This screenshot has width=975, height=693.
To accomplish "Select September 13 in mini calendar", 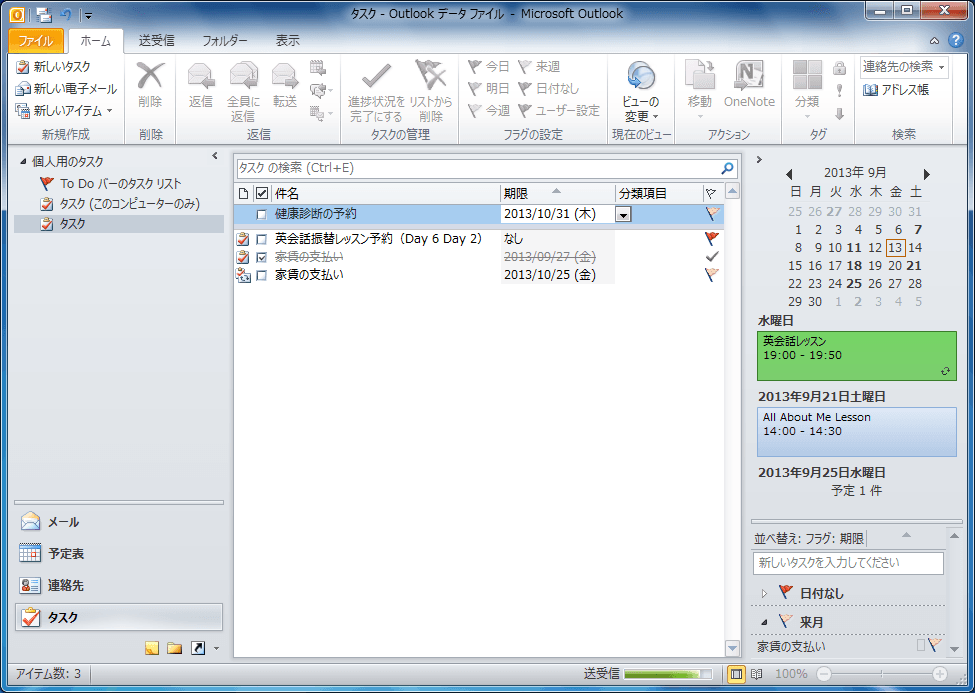I will click(895, 248).
